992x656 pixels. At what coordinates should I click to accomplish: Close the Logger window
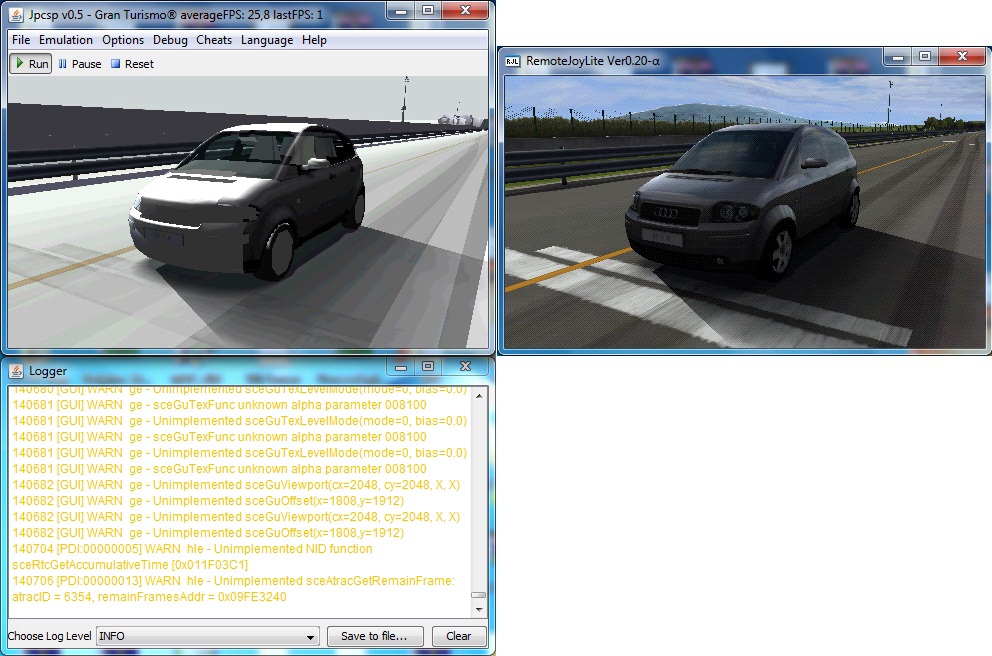[465, 367]
